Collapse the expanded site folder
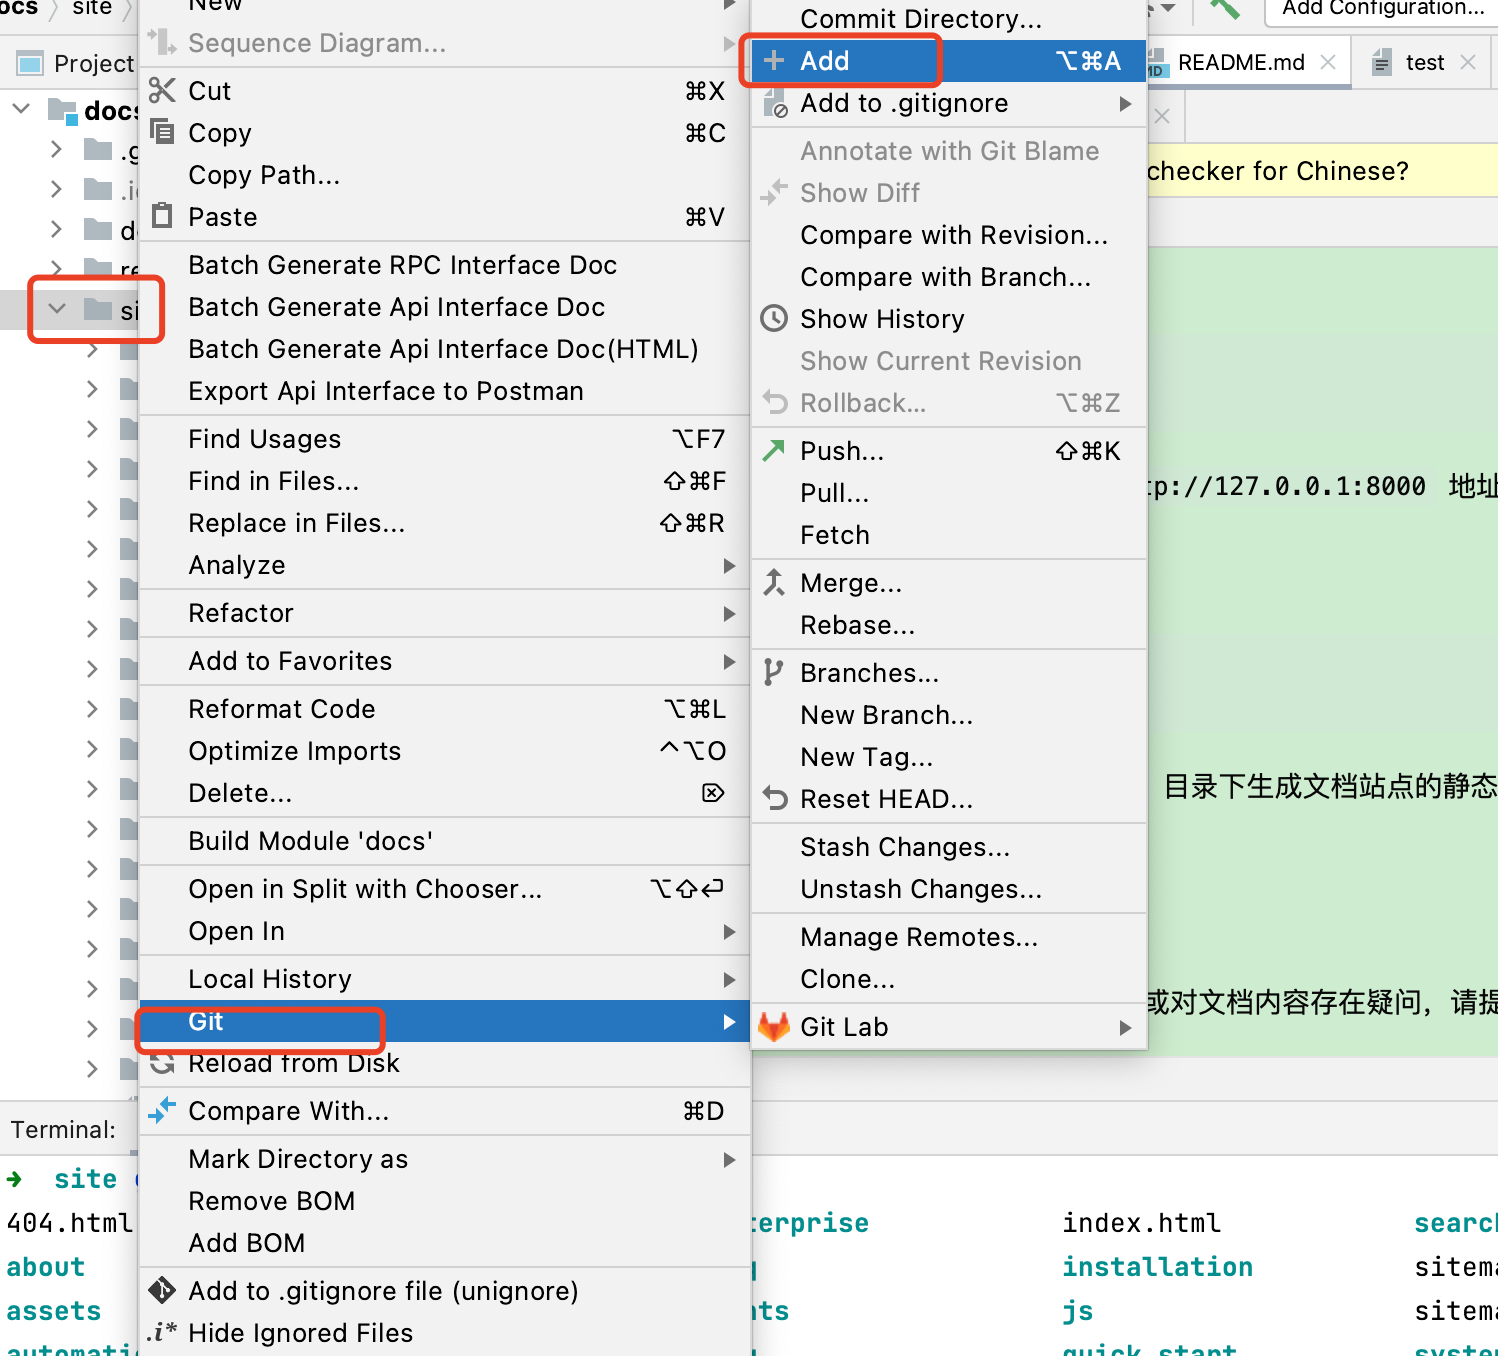1498x1356 pixels. (x=57, y=309)
